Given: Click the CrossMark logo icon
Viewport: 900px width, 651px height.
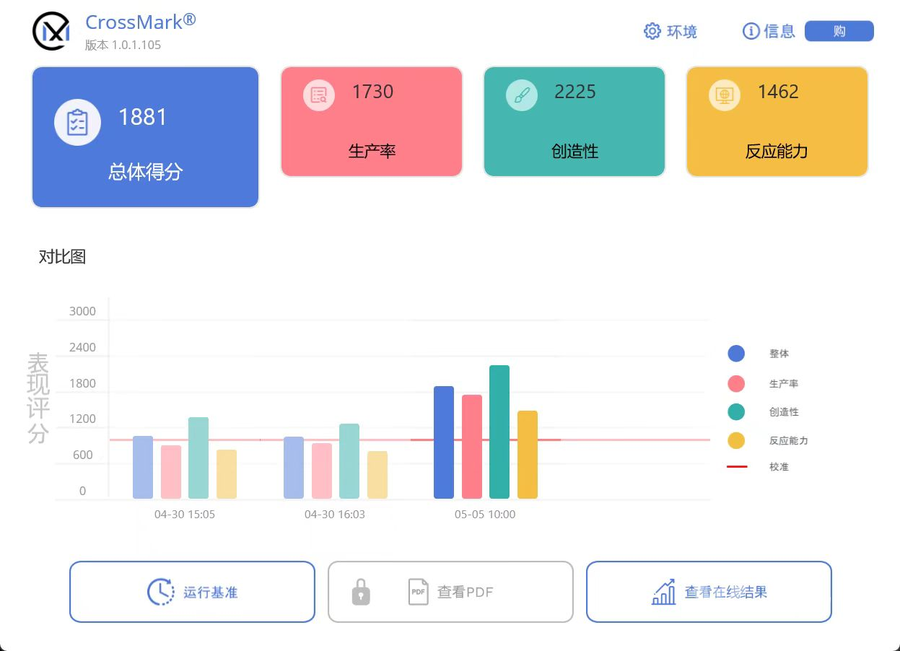Looking at the screenshot, I should (52, 31).
